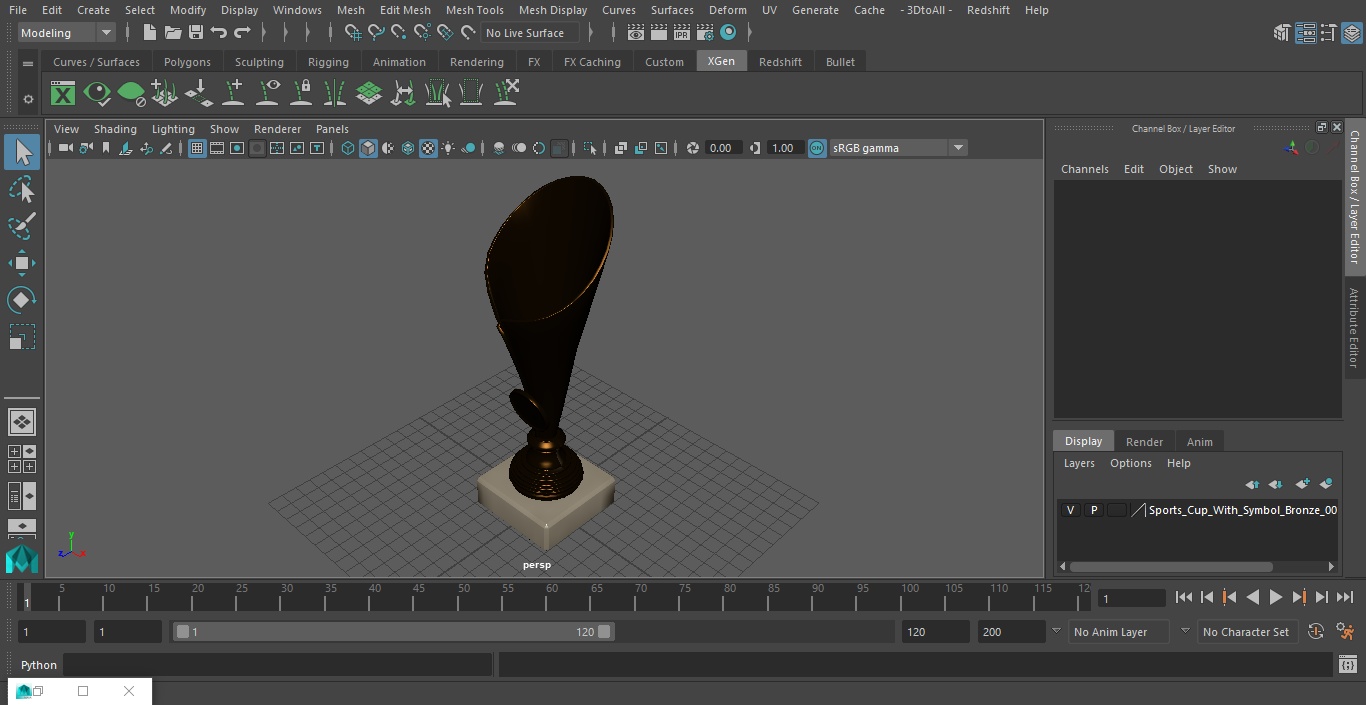Switch to the Render layer tab
Screen dimensions: 1366x705
pyautogui.click(x=1144, y=442)
